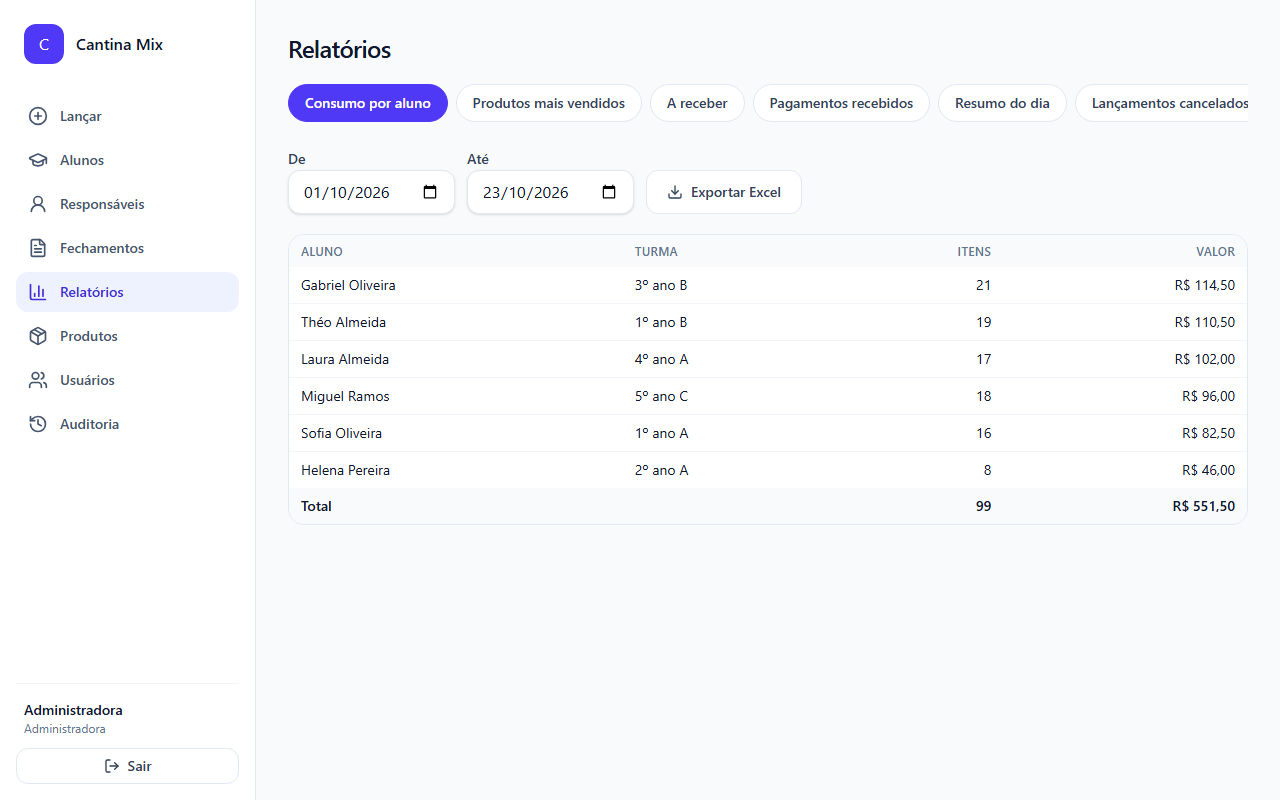The width and height of the screenshot is (1280, 800).
Task: Click the Usuários people icon
Action: click(x=38, y=380)
